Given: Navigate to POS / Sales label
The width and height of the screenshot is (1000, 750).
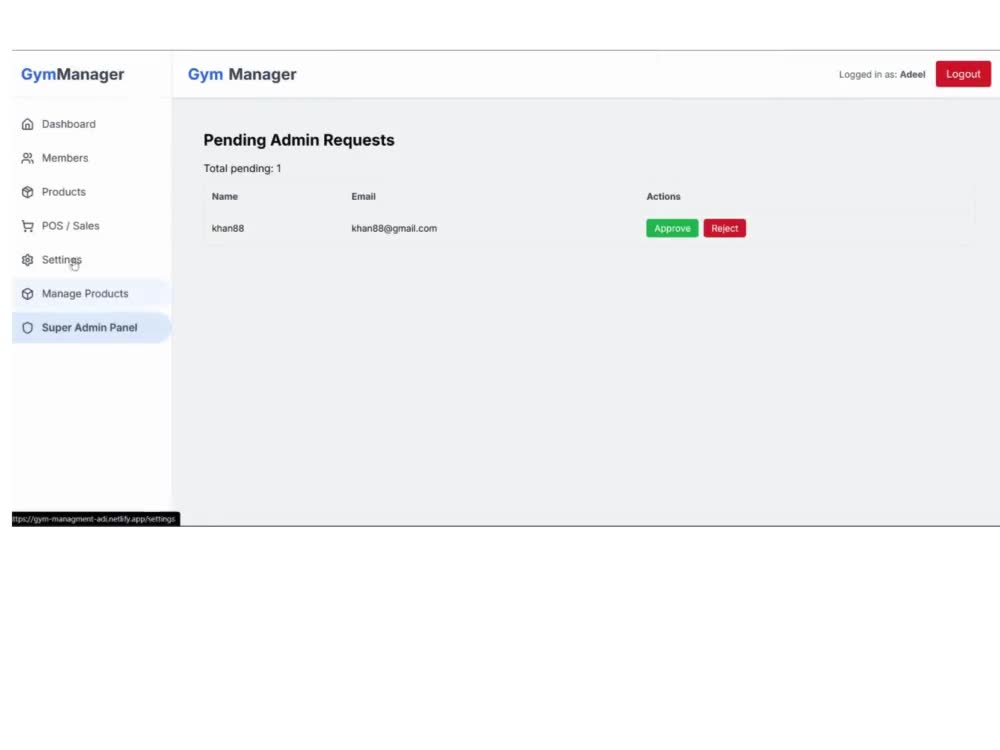Looking at the screenshot, I should pos(71,226).
